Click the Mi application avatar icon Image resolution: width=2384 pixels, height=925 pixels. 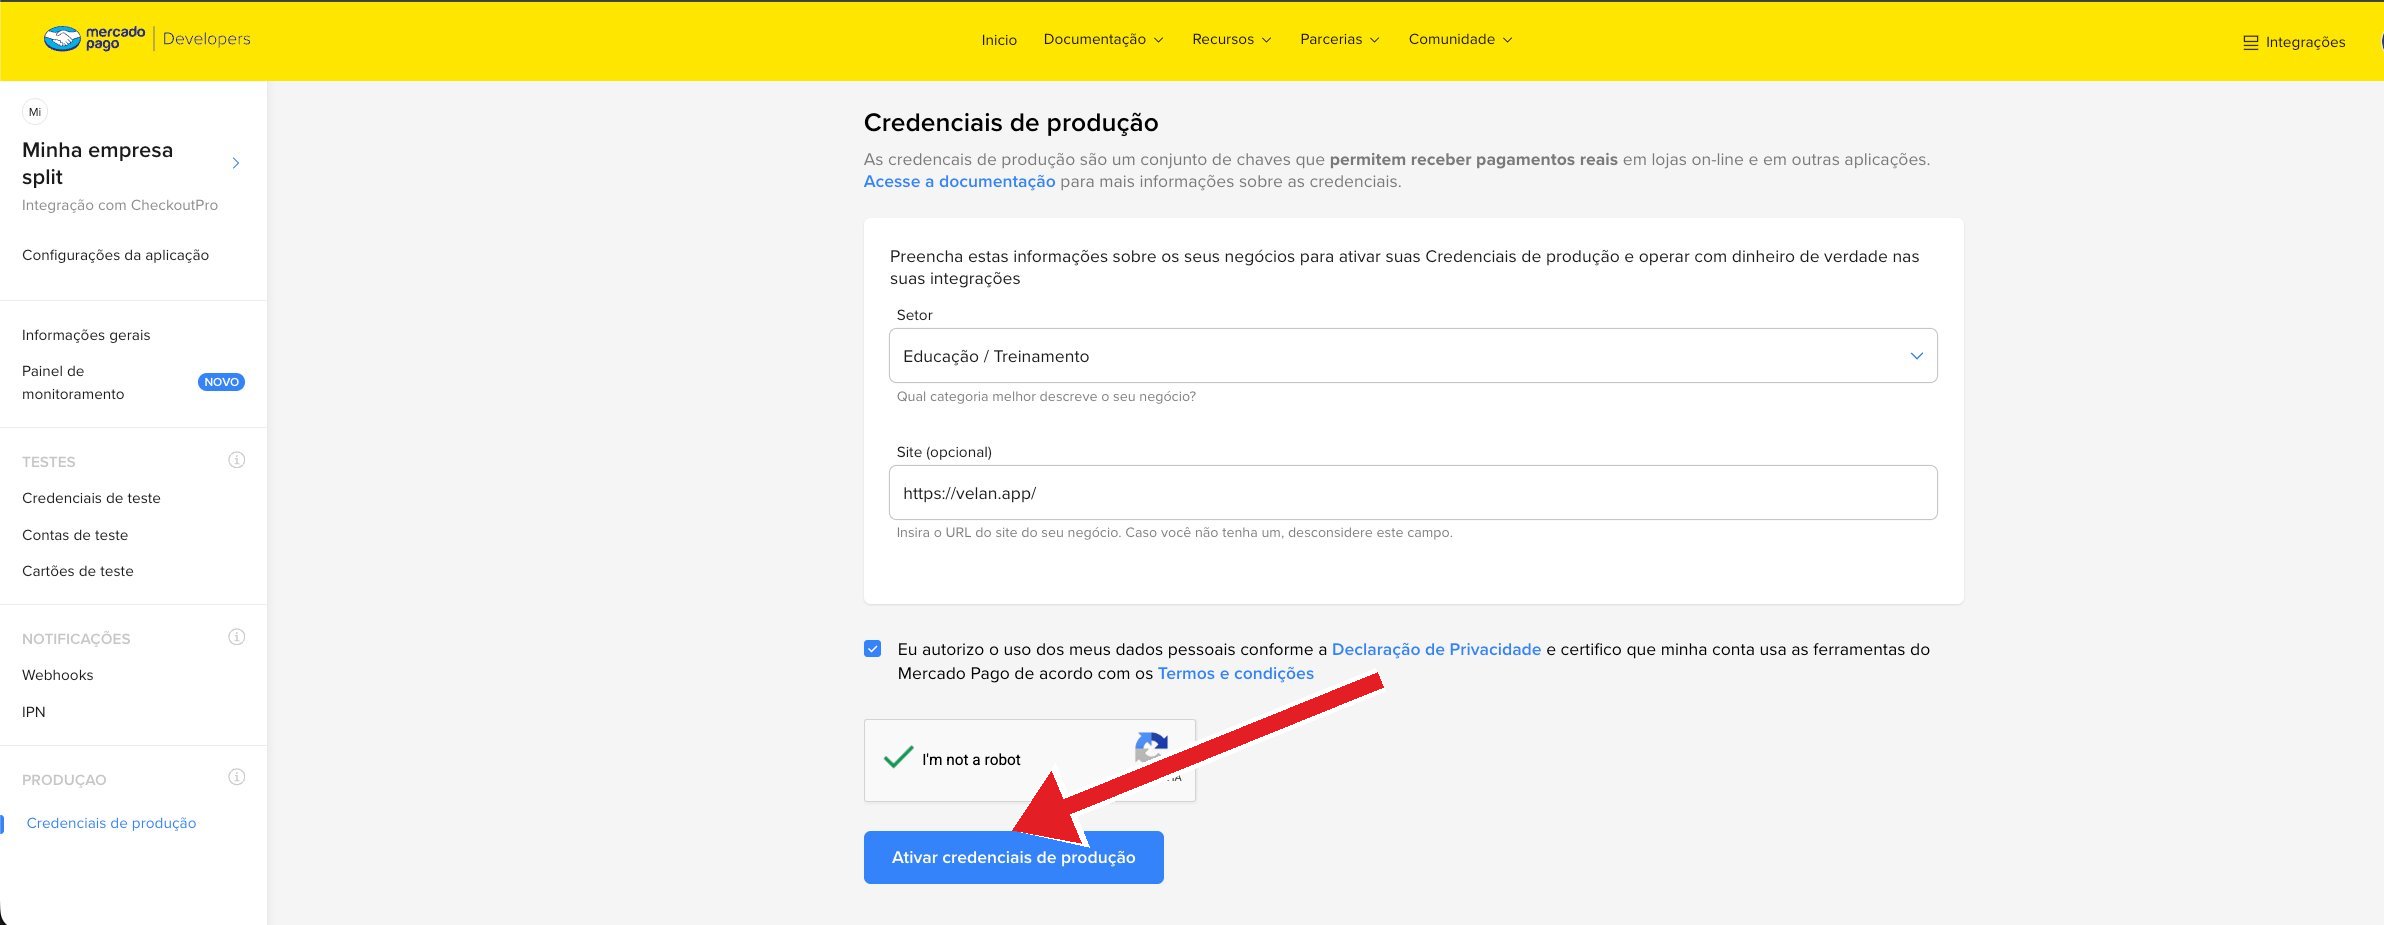click(35, 112)
